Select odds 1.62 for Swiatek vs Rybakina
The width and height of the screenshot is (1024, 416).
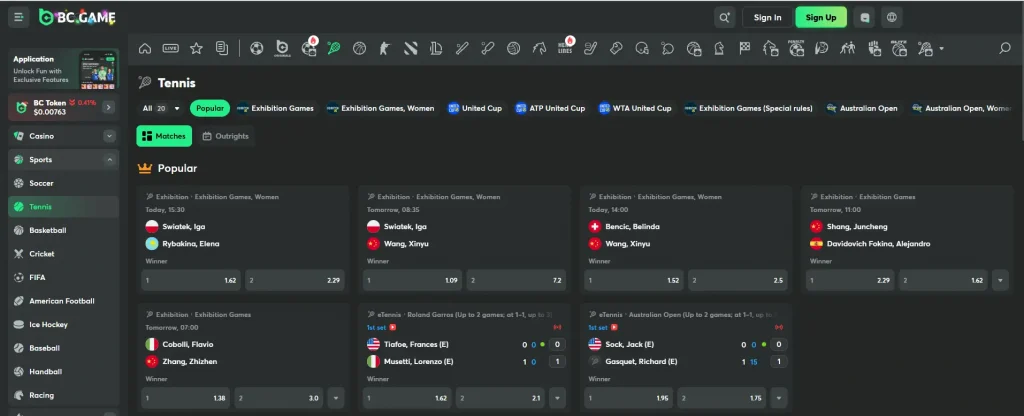pos(189,281)
